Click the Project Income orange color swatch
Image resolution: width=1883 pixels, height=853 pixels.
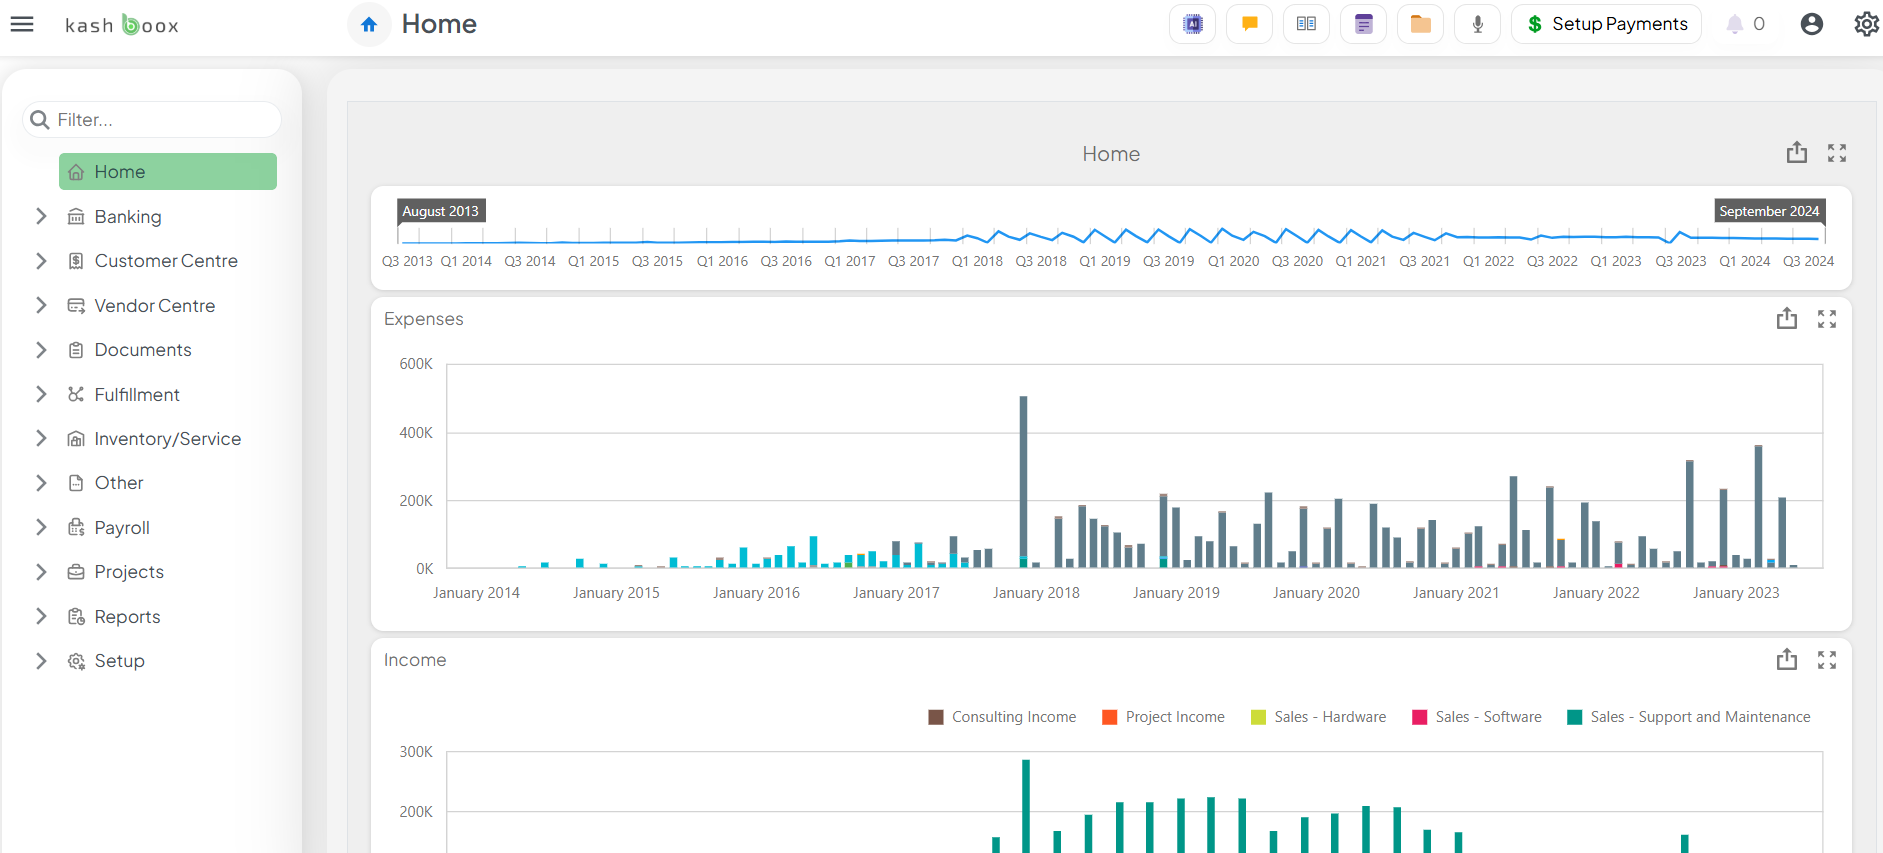tap(1109, 717)
